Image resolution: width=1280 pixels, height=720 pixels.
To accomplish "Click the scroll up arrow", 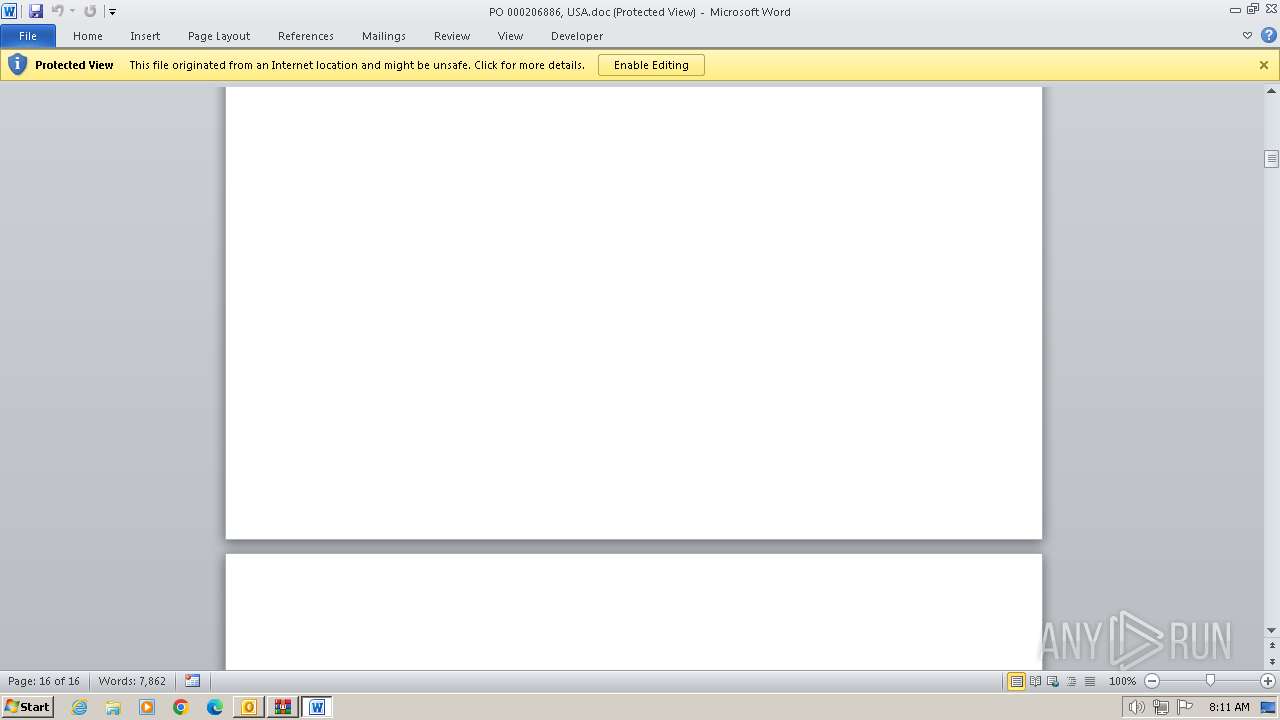I will click(1272, 90).
